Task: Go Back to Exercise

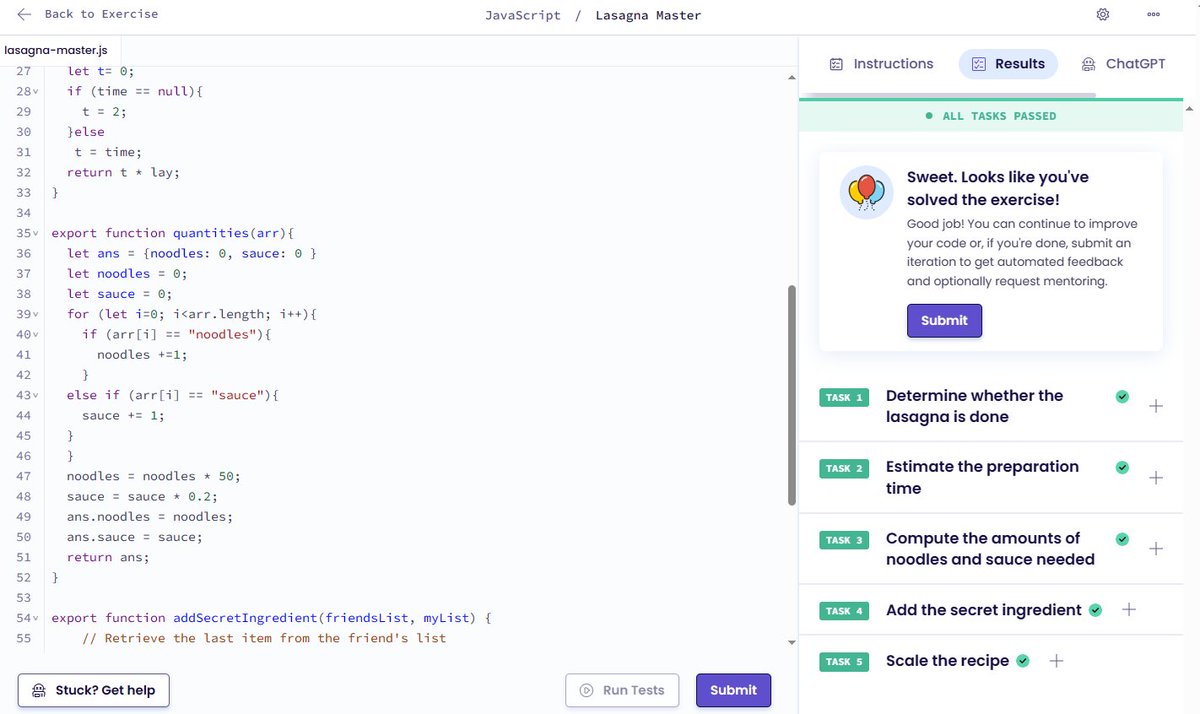Action: [x=88, y=14]
